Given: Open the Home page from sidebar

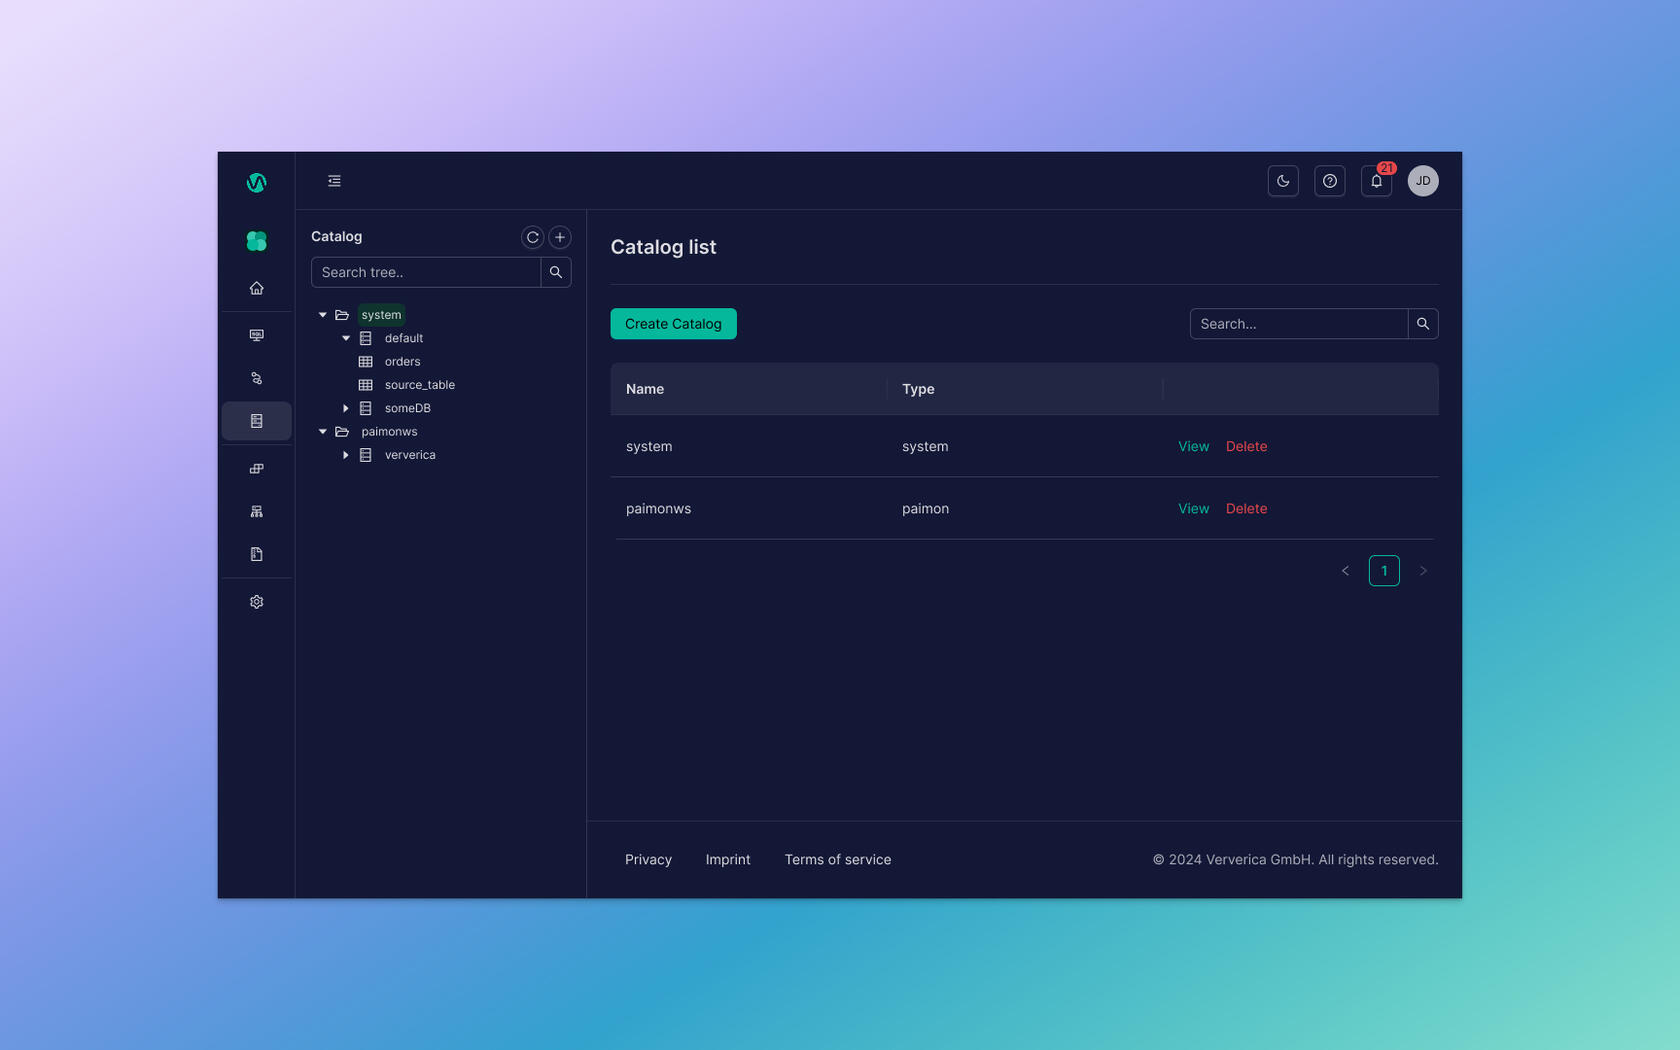Looking at the screenshot, I should point(256,288).
